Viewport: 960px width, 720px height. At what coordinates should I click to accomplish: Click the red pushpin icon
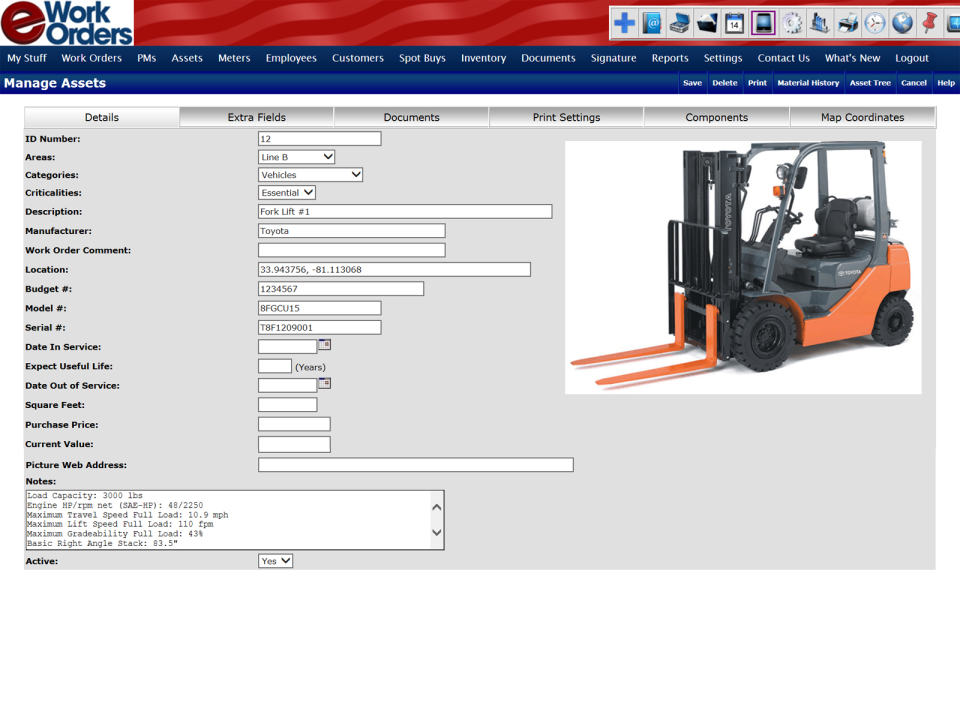[930, 23]
